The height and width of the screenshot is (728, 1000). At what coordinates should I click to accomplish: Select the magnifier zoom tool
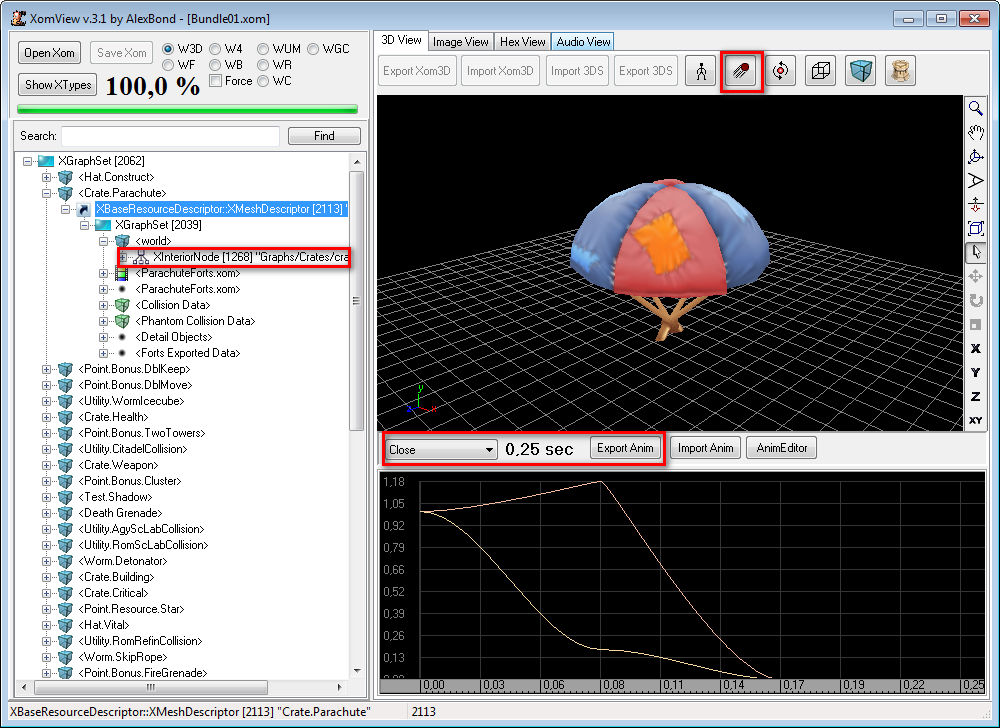point(976,109)
